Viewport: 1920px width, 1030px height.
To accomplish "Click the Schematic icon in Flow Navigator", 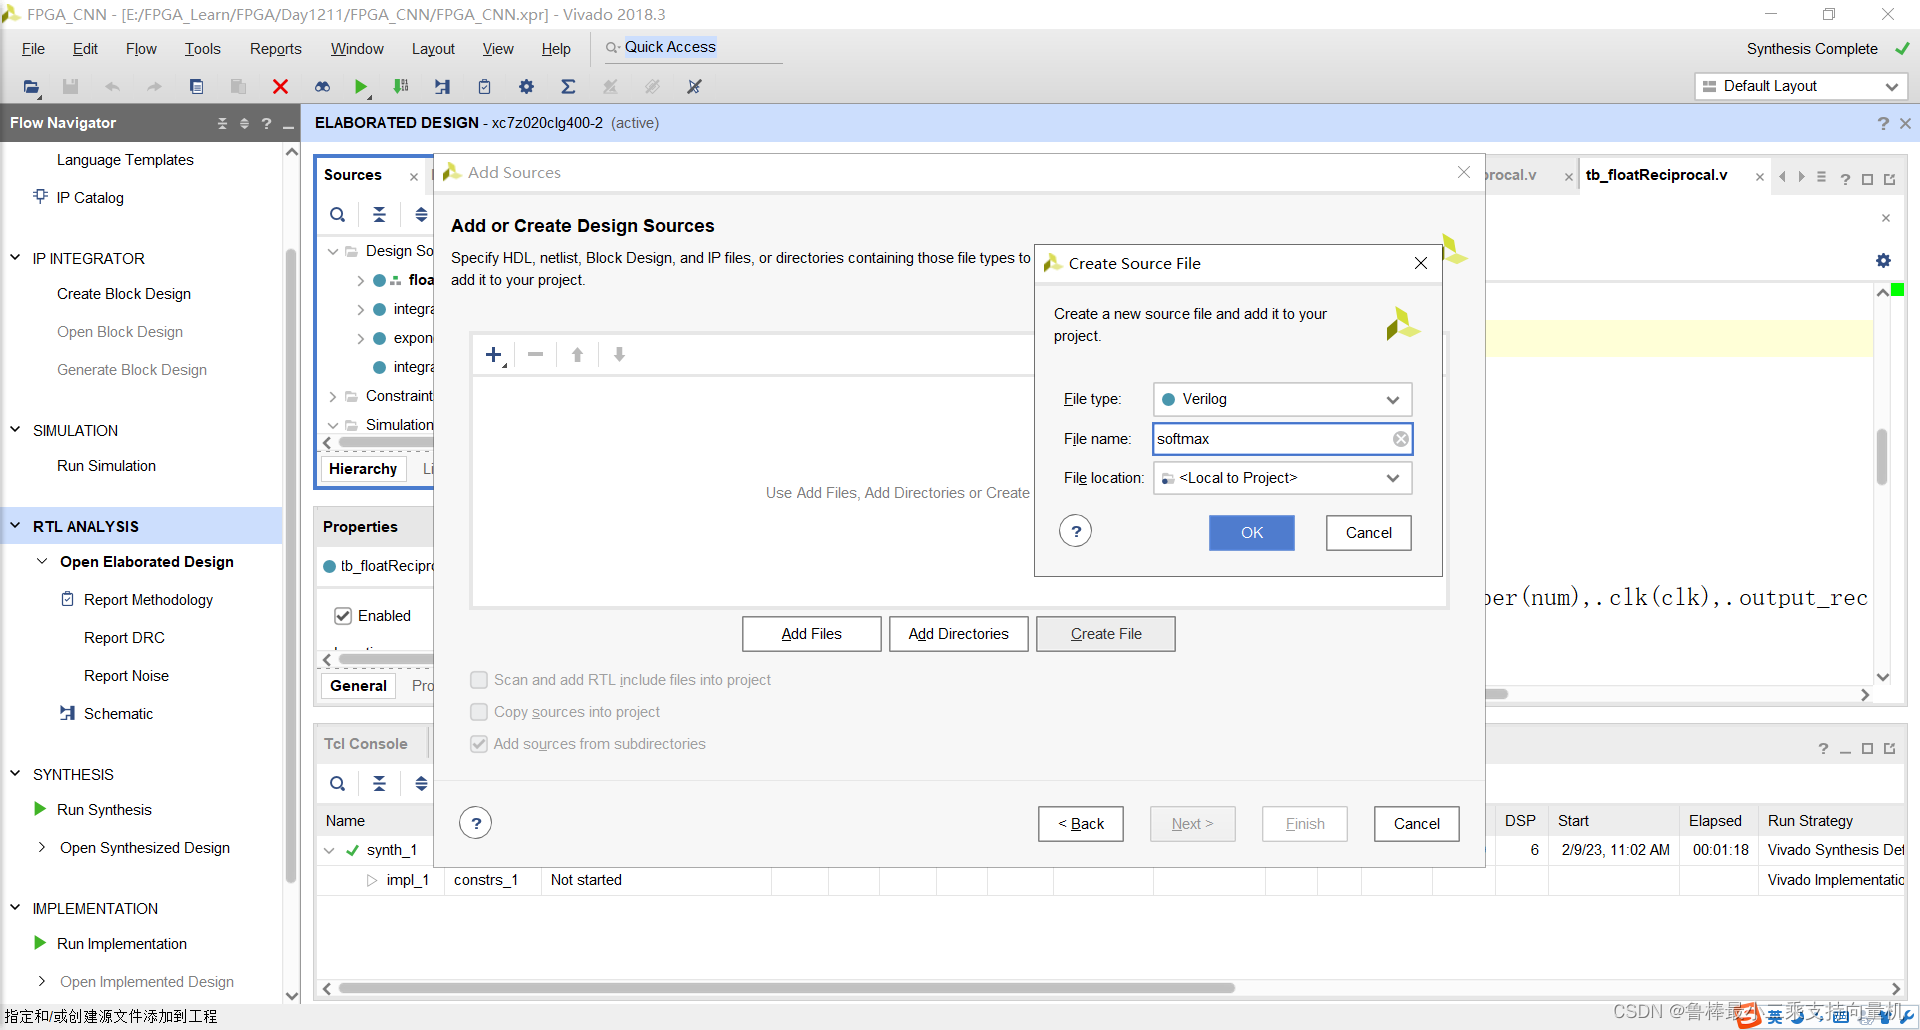I will (68, 713).
